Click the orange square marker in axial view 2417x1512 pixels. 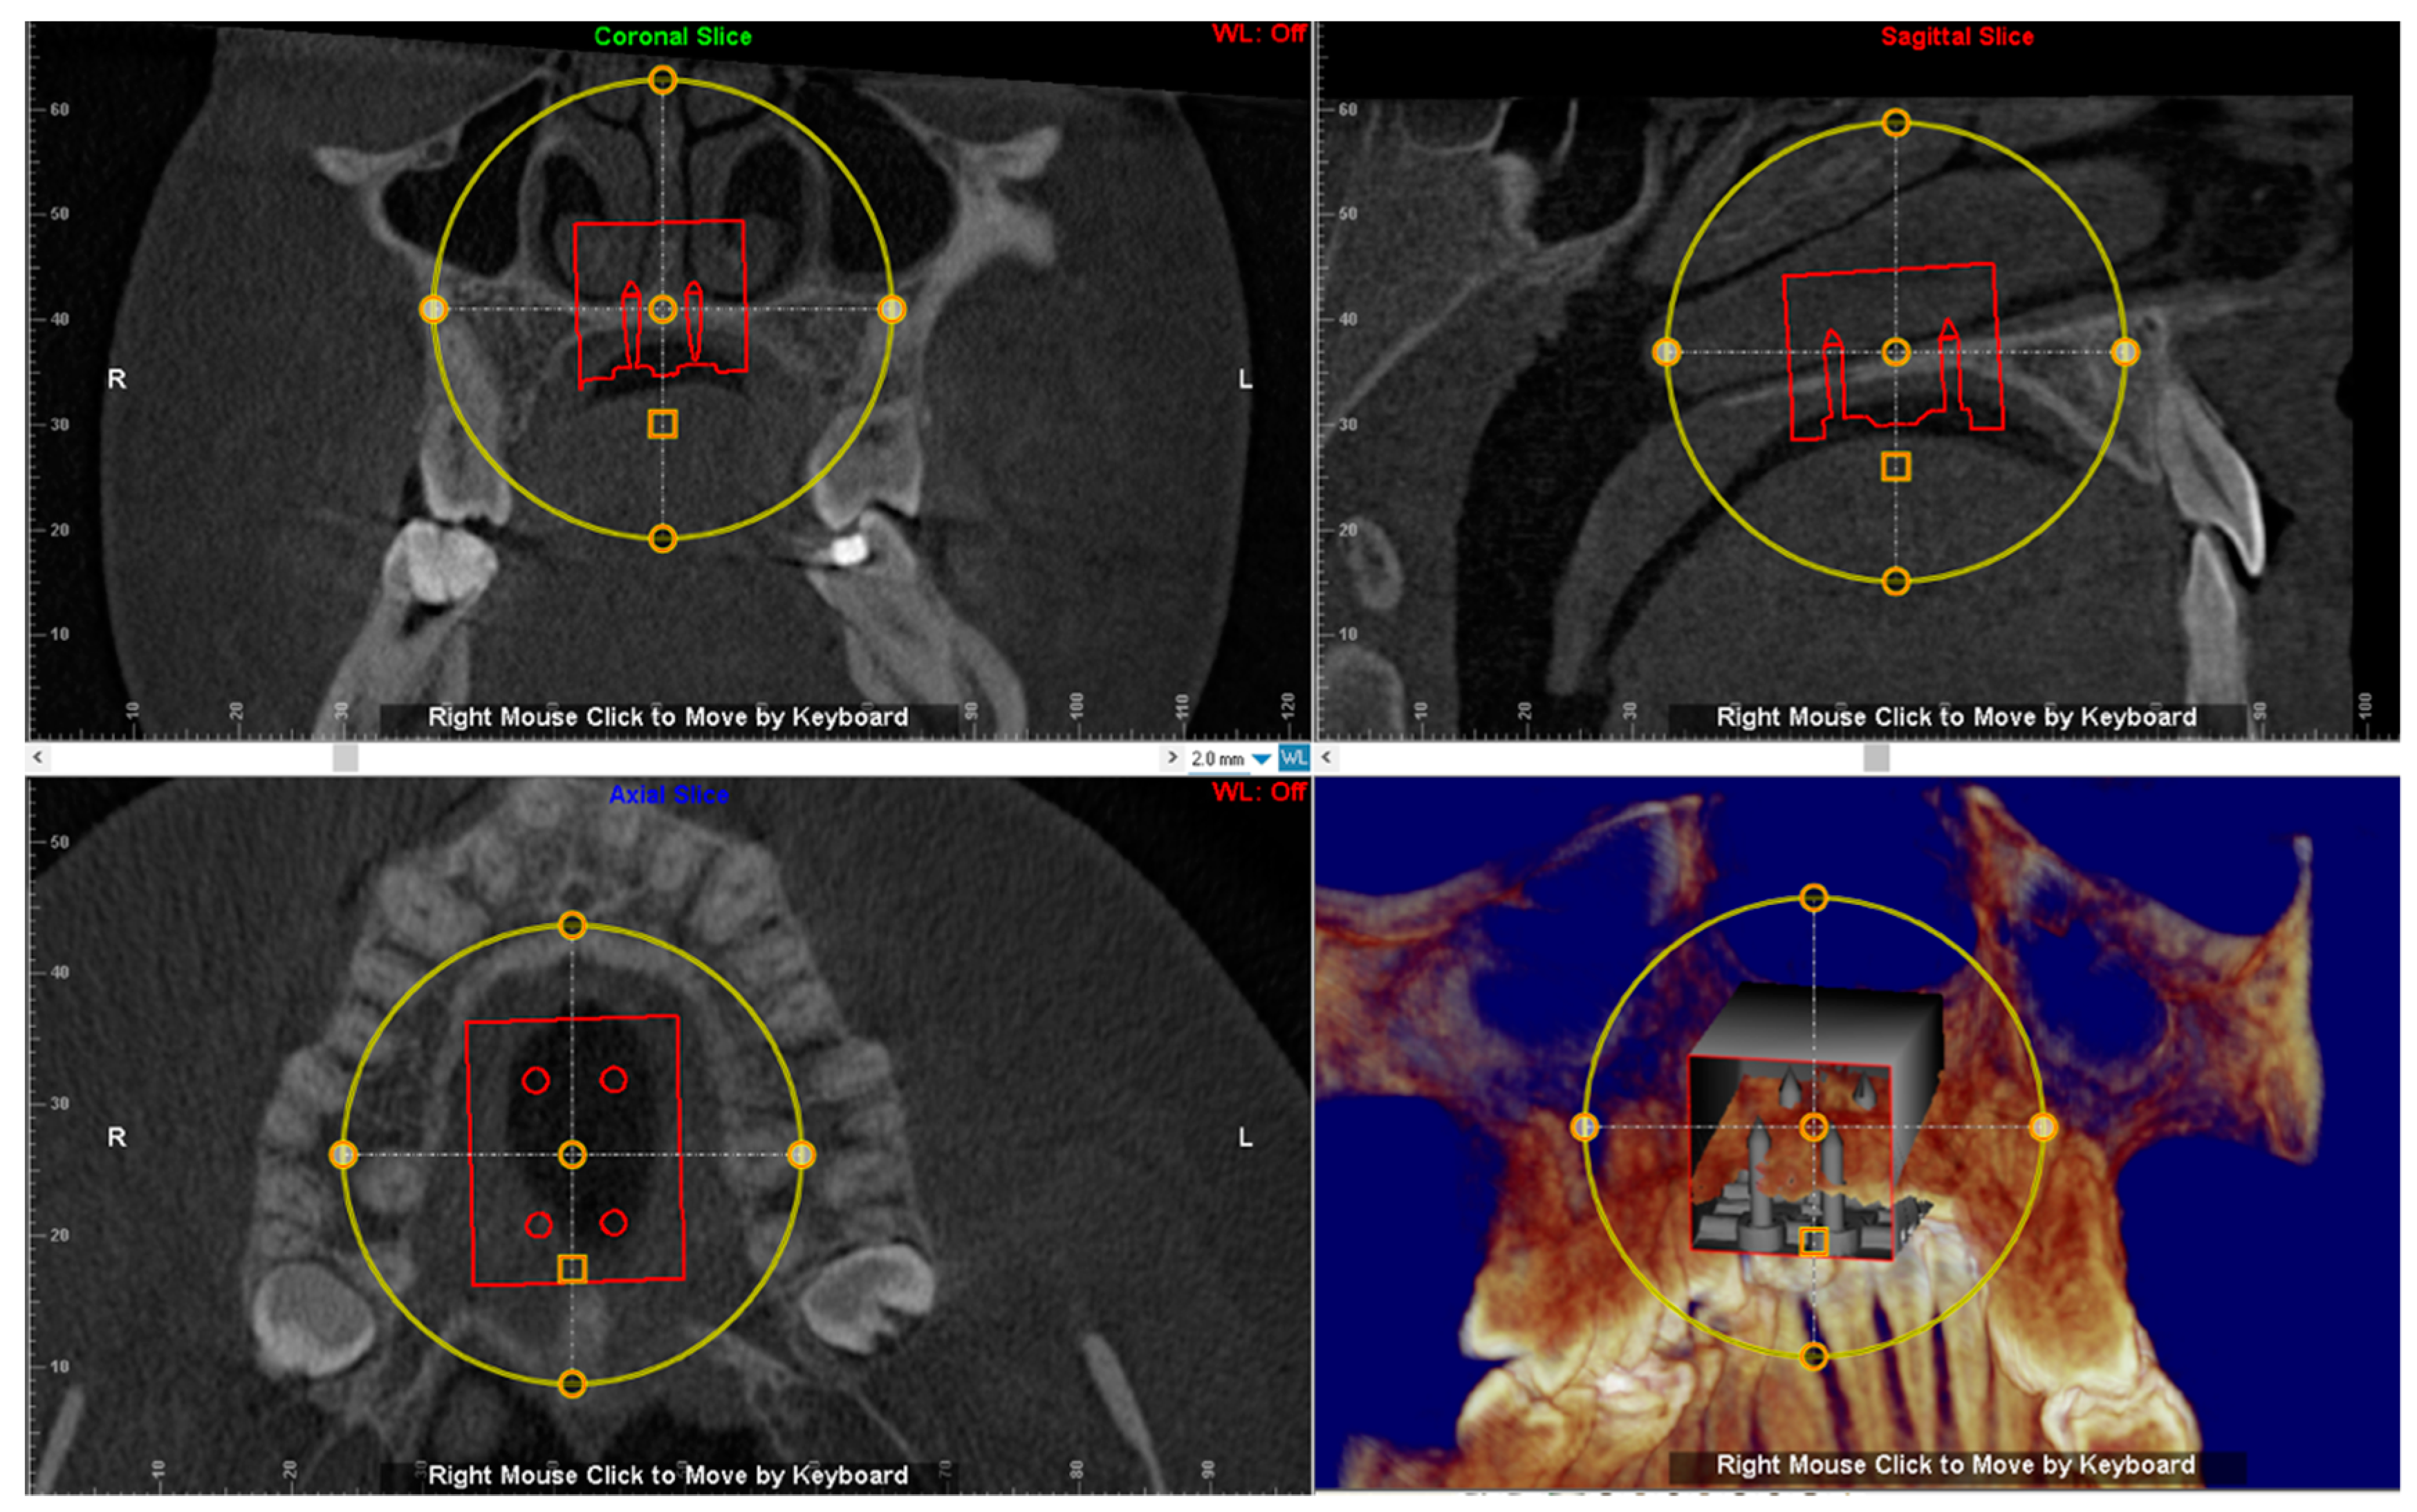coord(572,1269)
